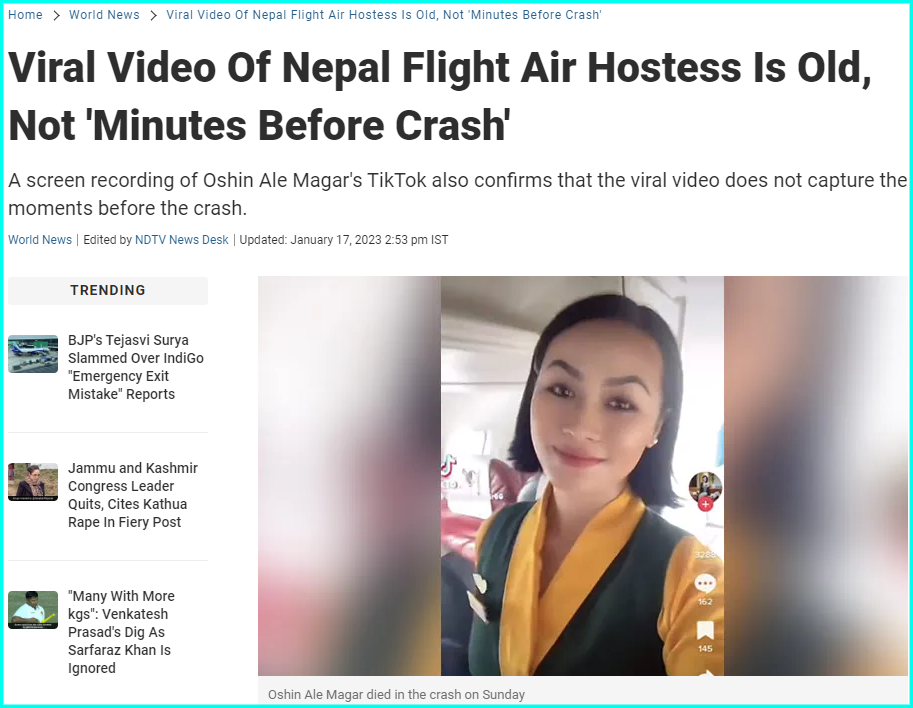Open the Home breadcrumb link

[25, 15]
